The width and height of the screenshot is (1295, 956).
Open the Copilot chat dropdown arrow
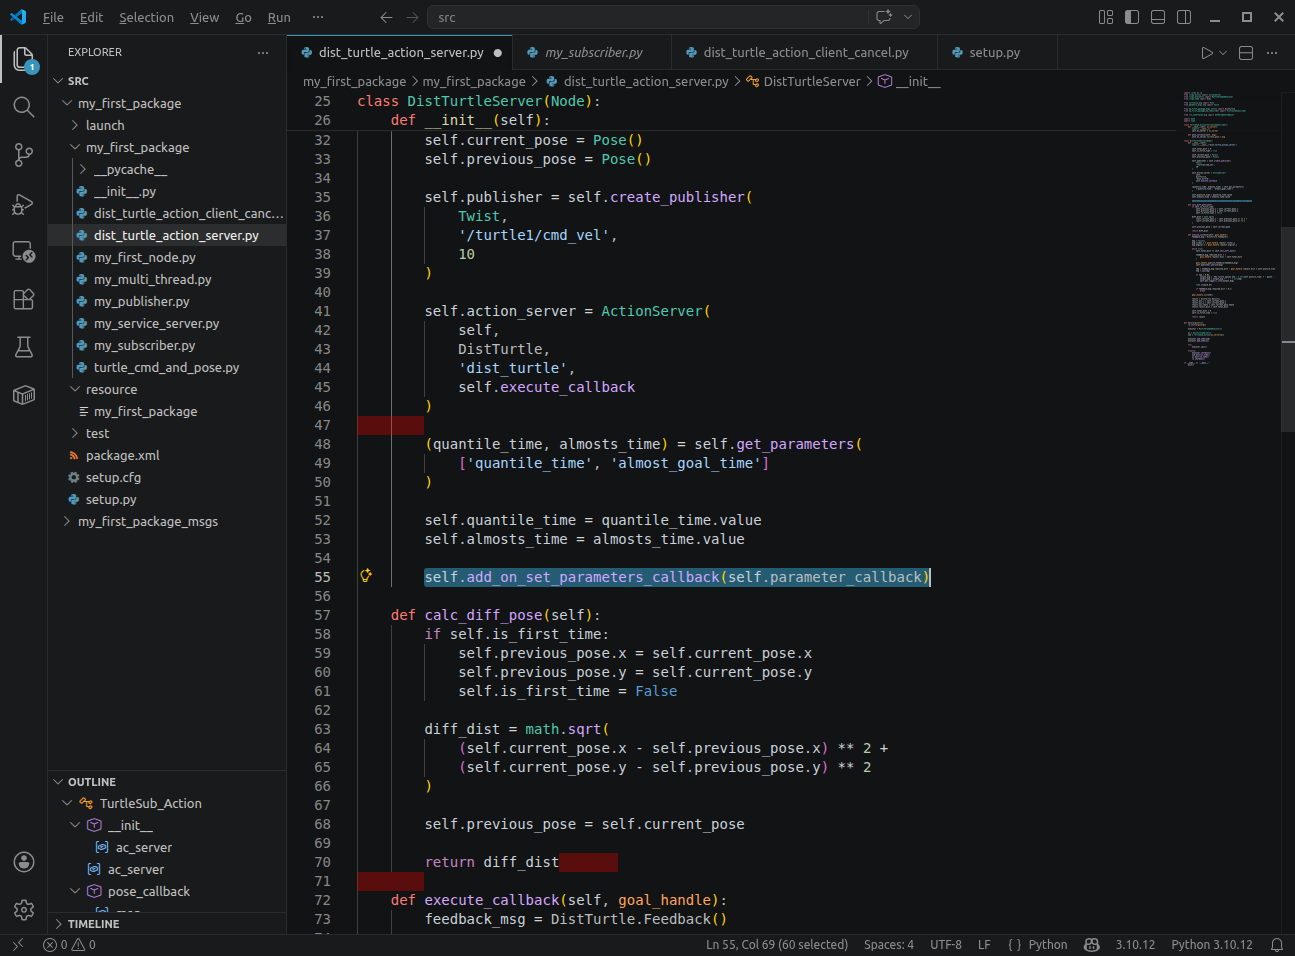tap(908, 17)
